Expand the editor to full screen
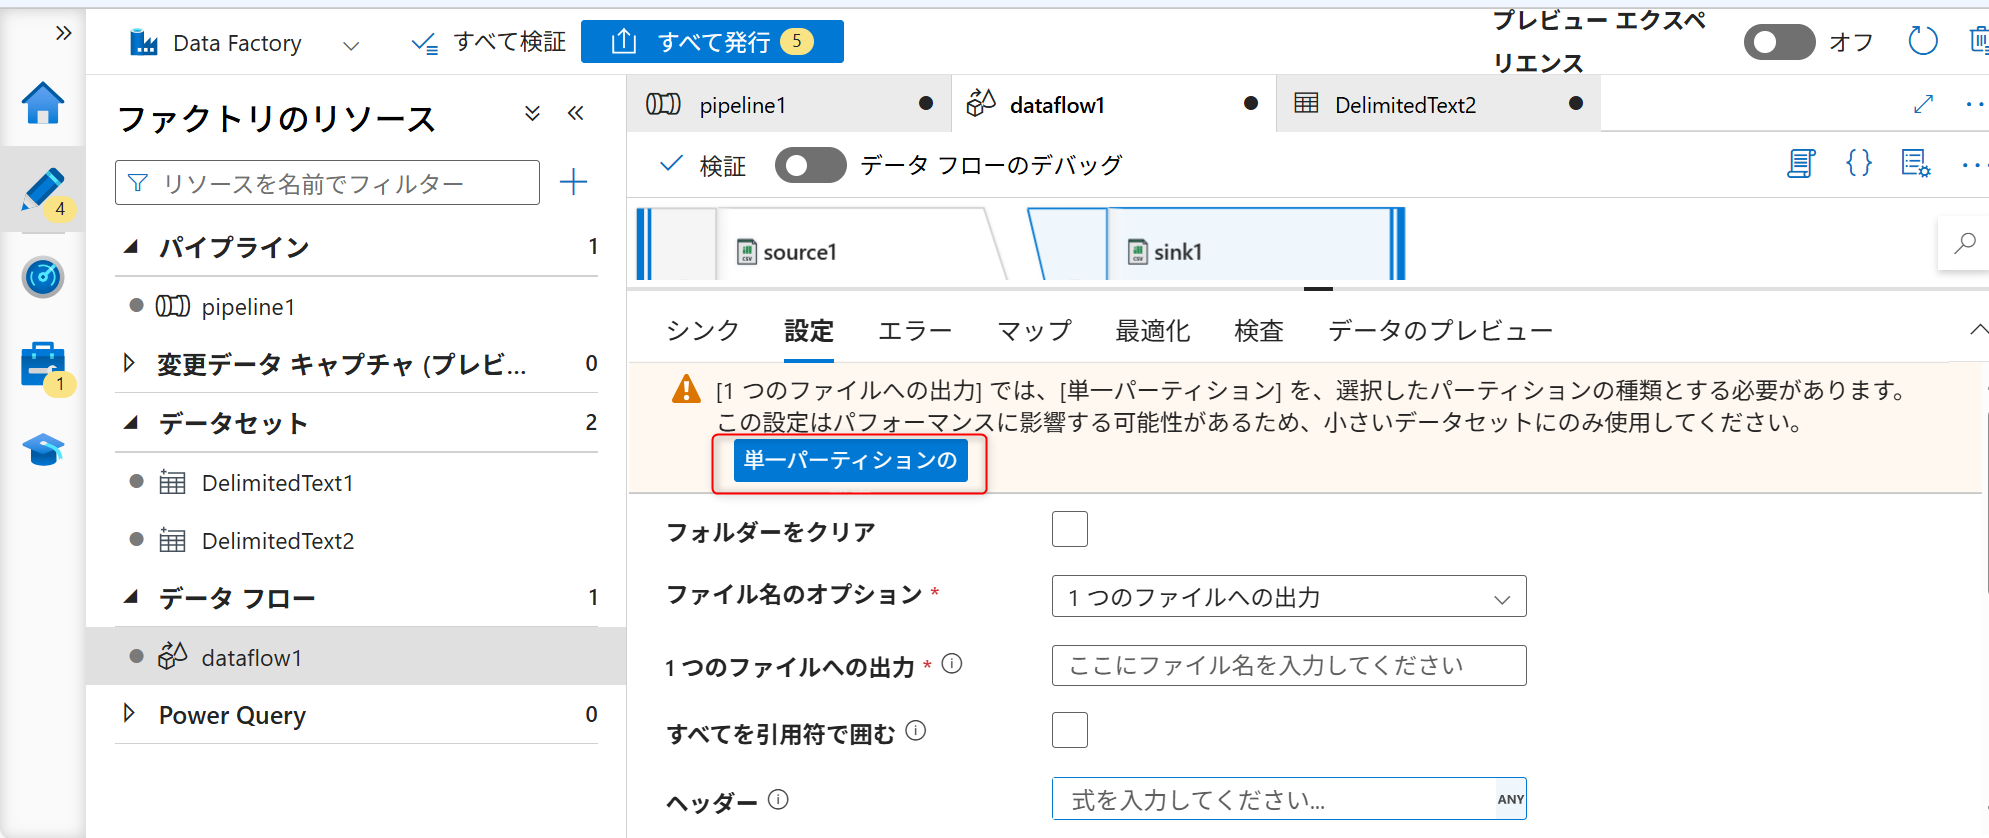The height and width of the screenshot is (838, 1989). (x=1924, y=104)
